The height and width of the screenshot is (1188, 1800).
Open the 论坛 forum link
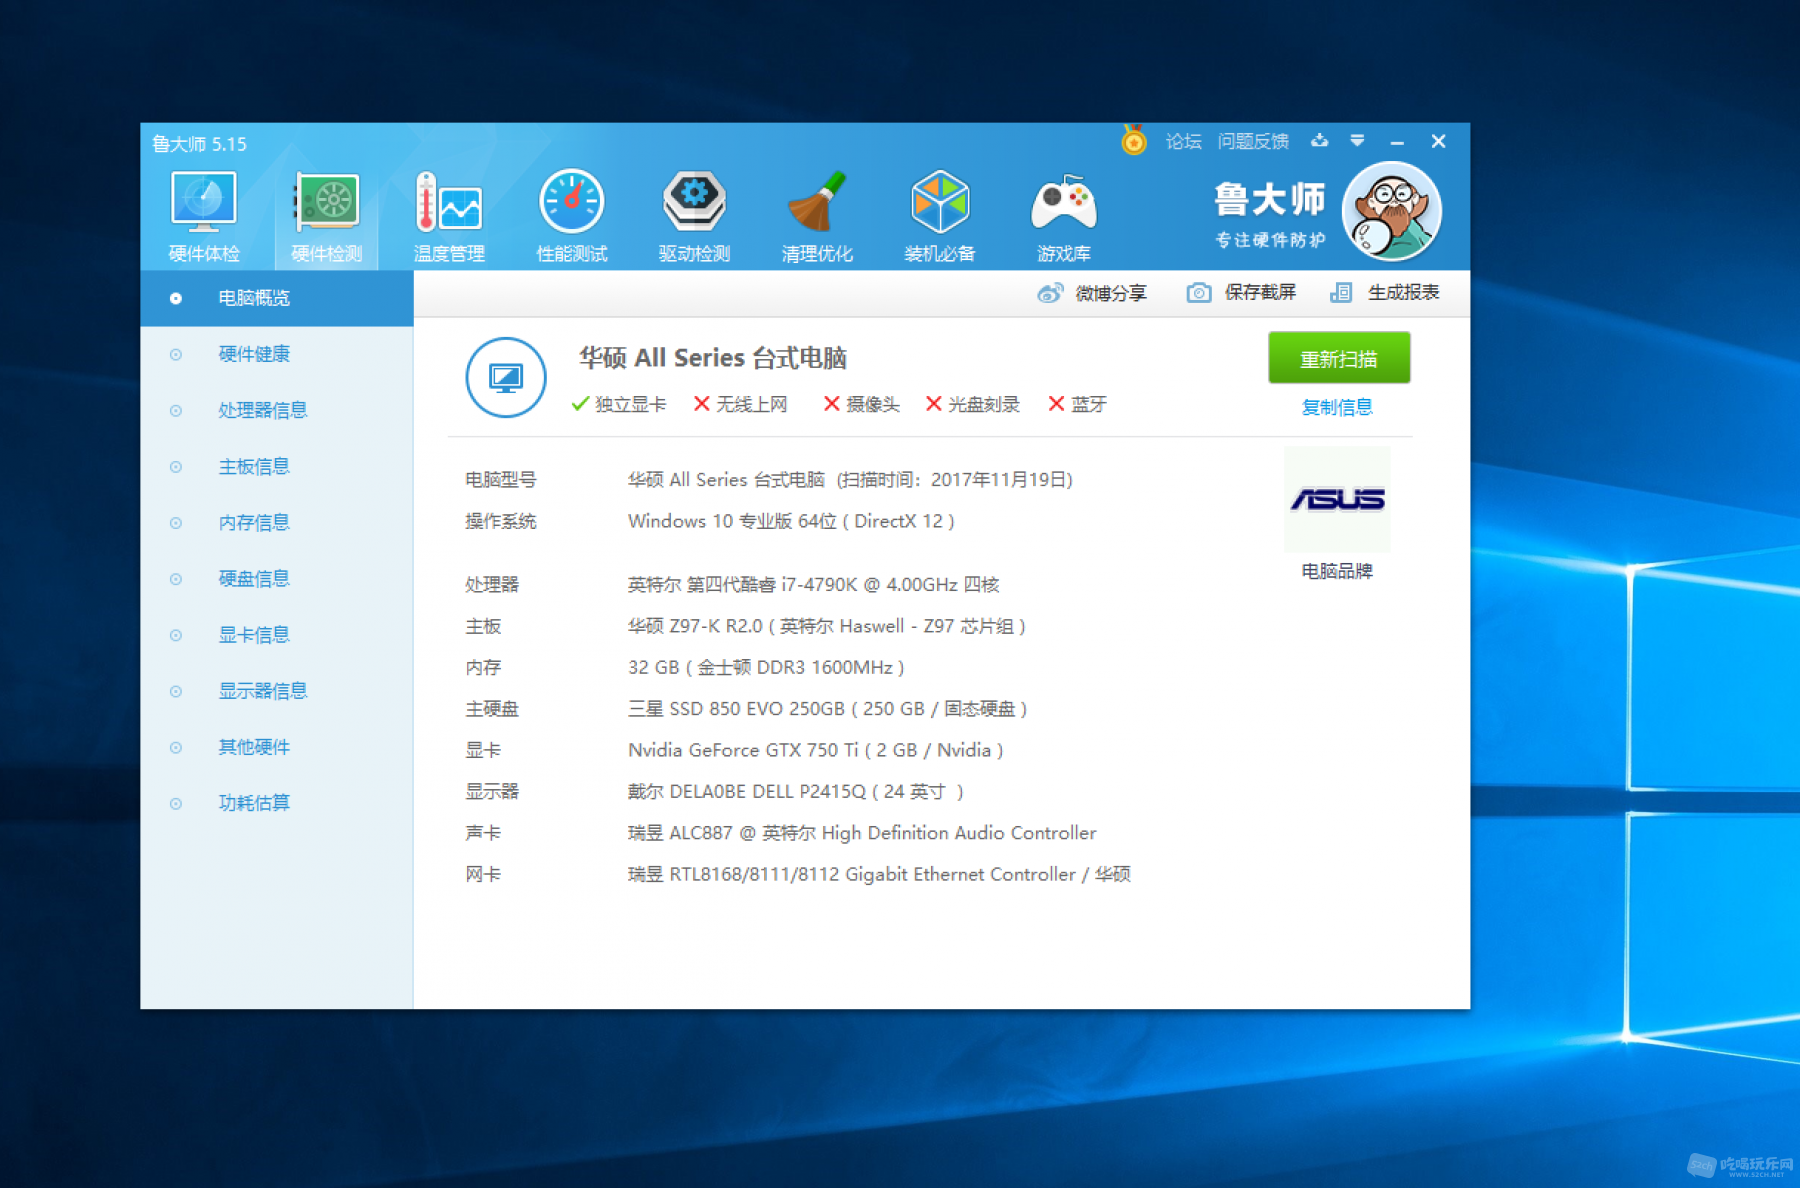coord(1183,141)
